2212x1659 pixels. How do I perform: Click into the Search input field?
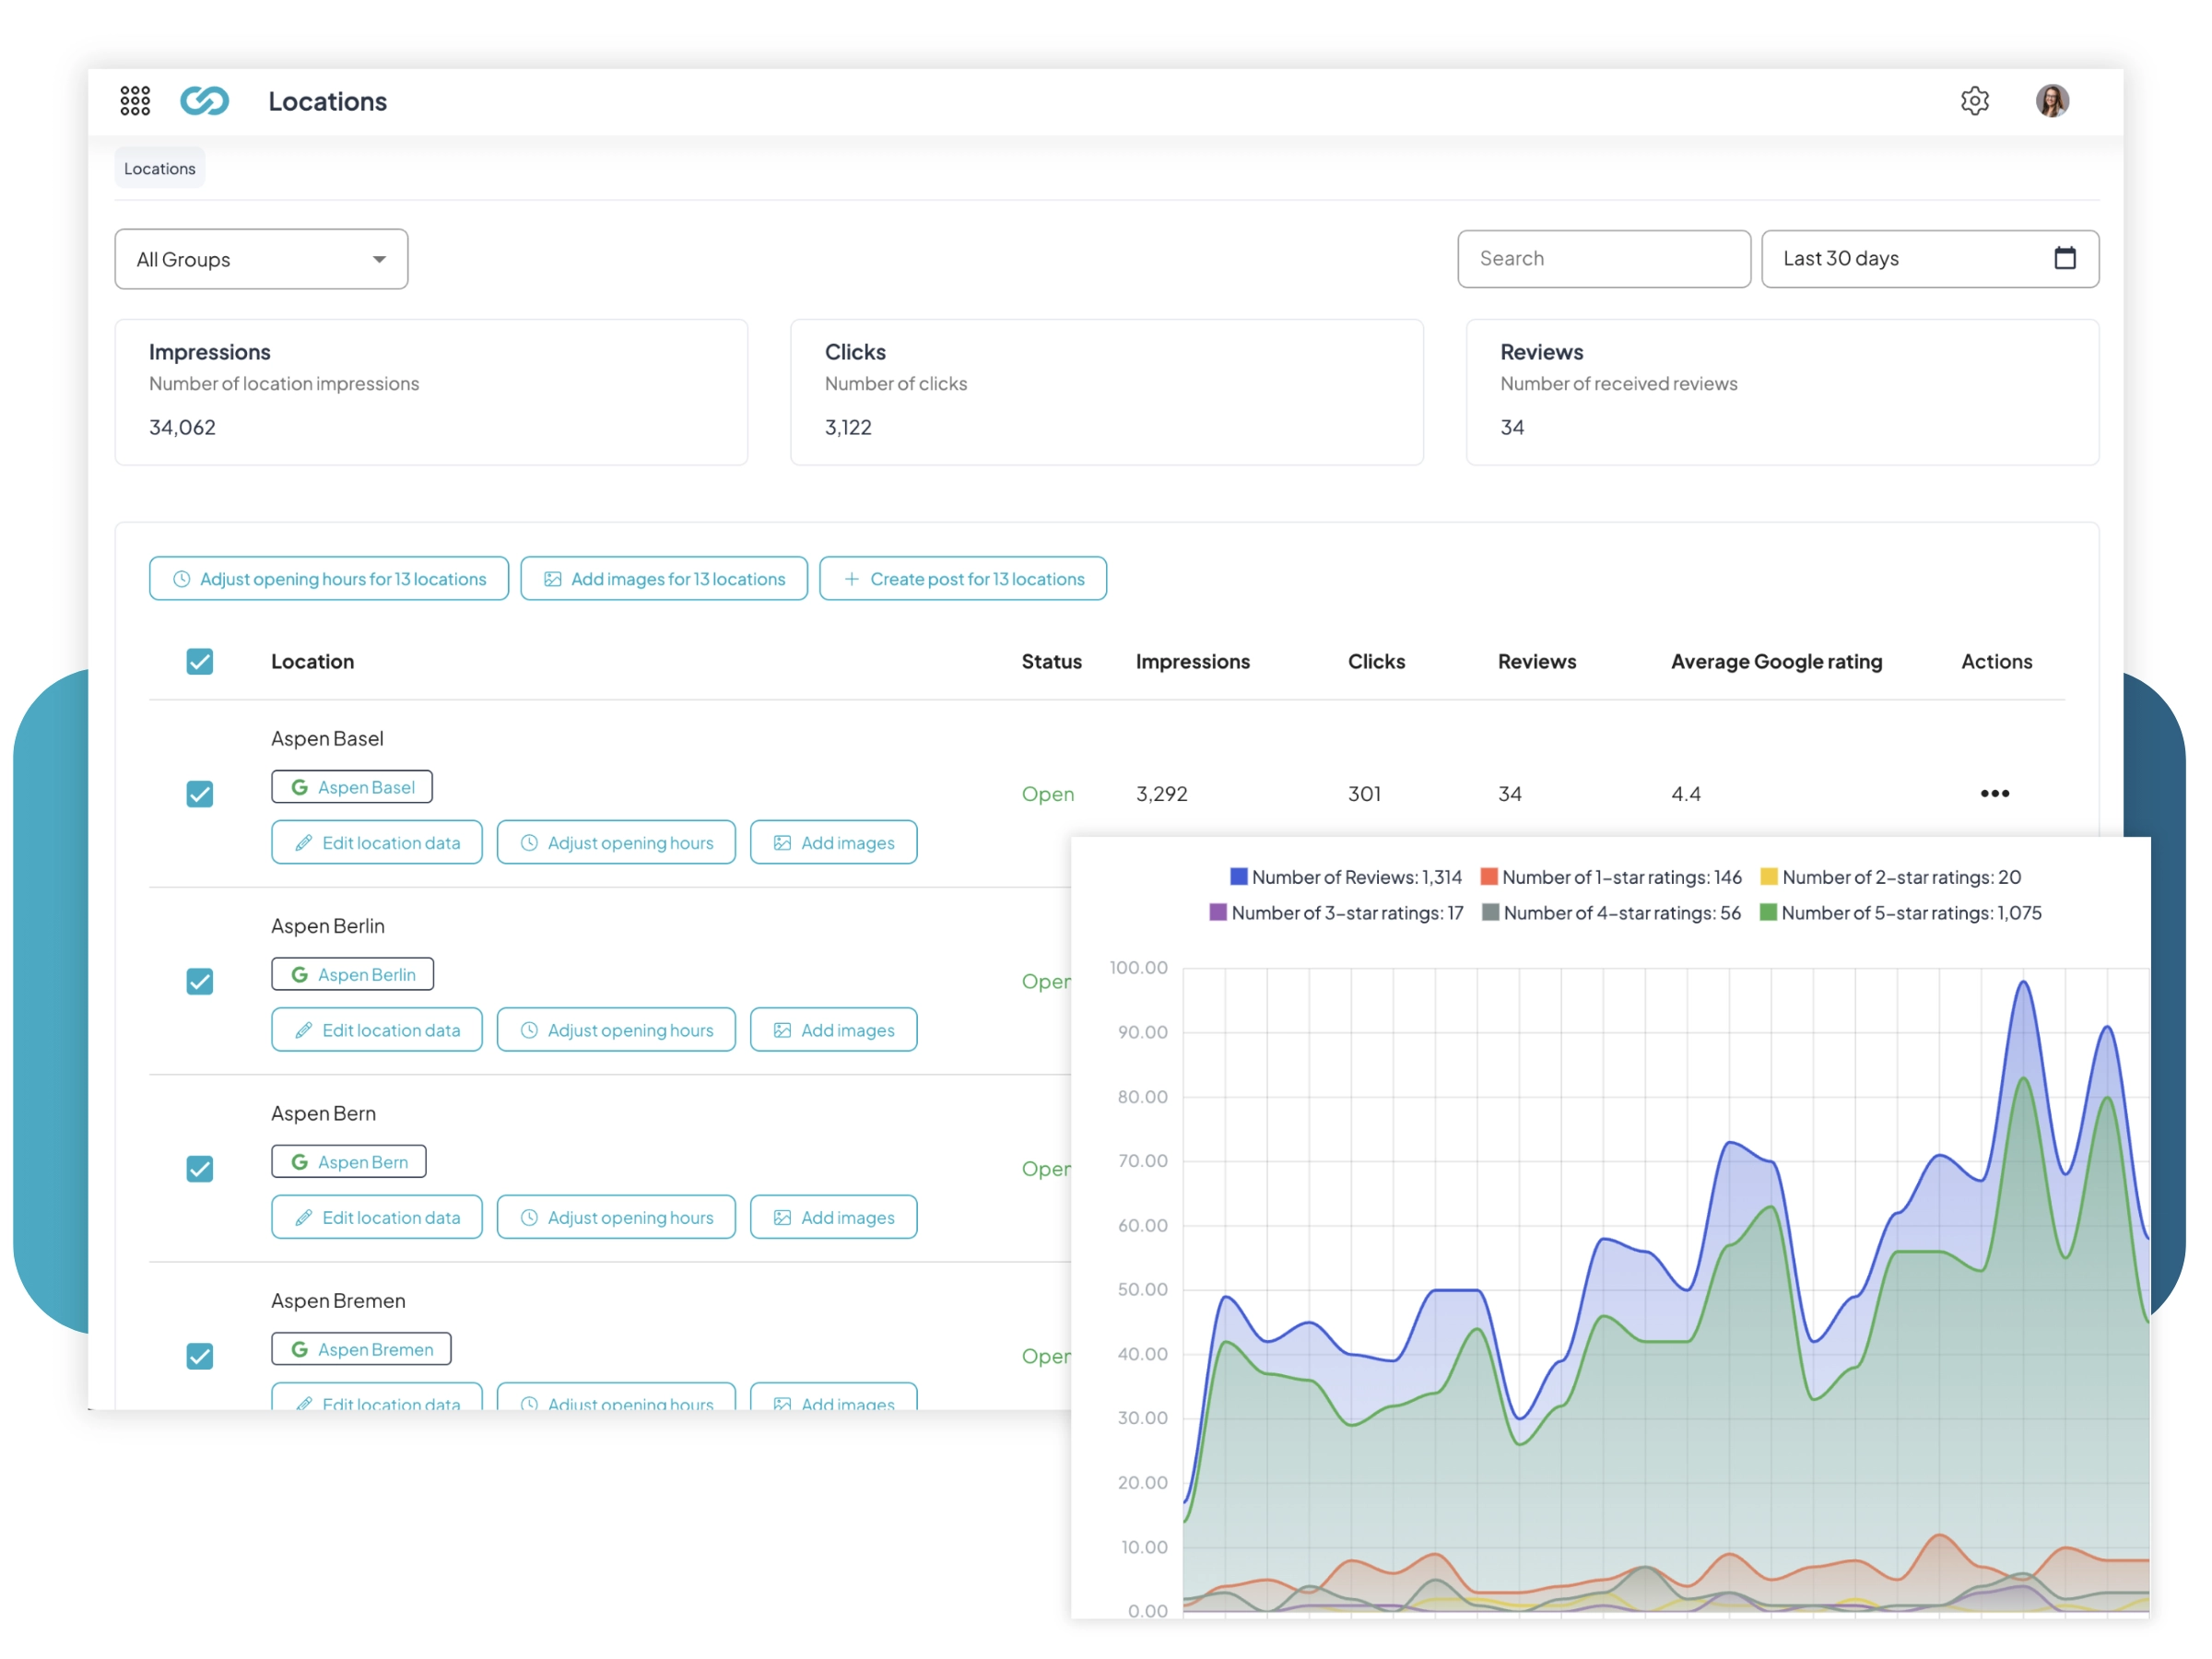(1603, 259)
